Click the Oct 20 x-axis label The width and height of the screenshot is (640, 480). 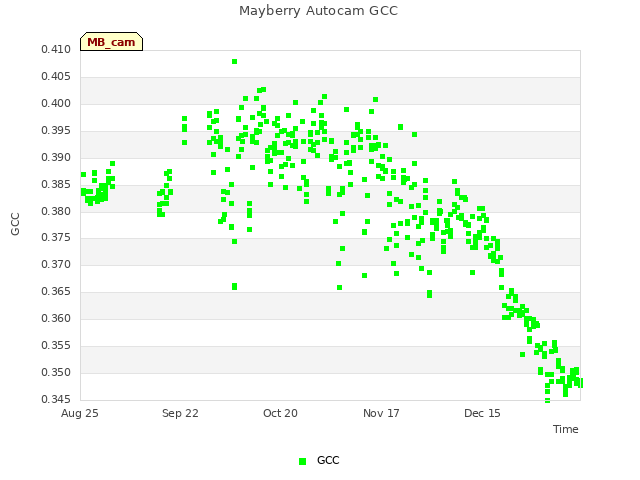[280, 413]
